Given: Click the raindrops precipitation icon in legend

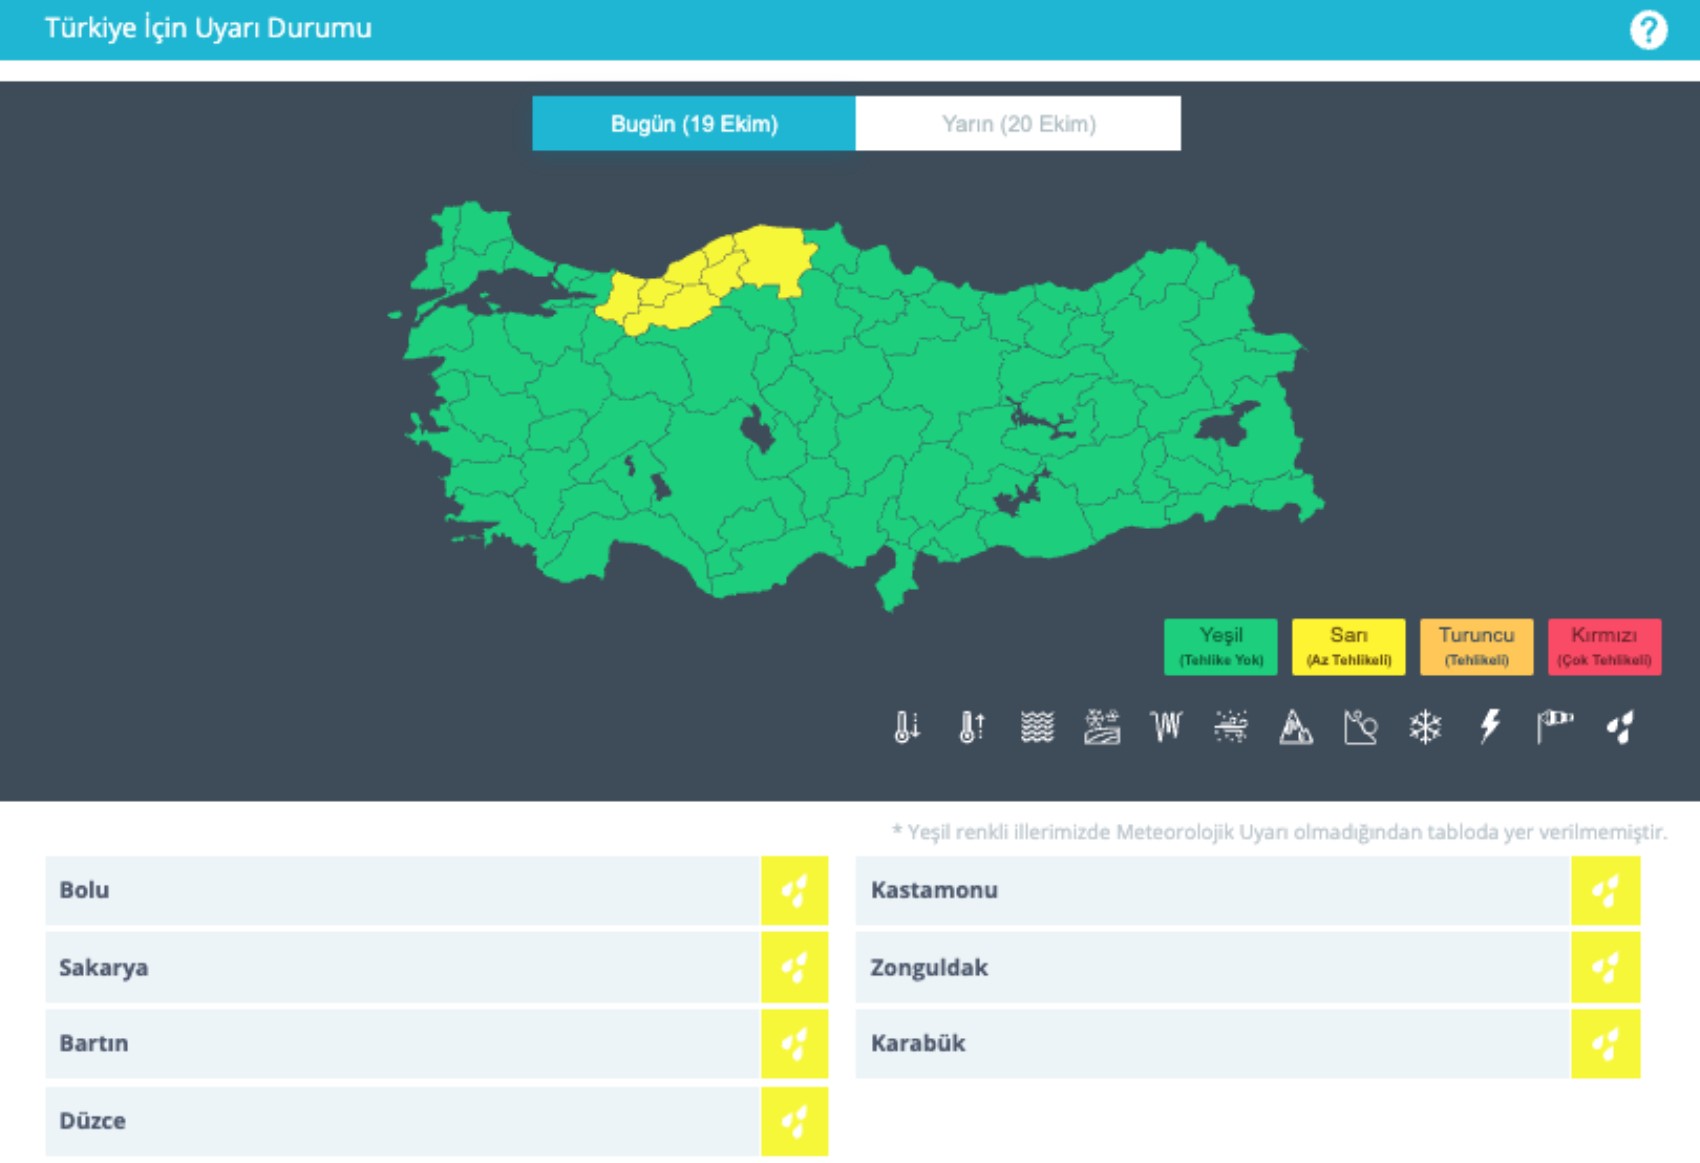Looking at the screenshot, I should tap(1620, 727).
